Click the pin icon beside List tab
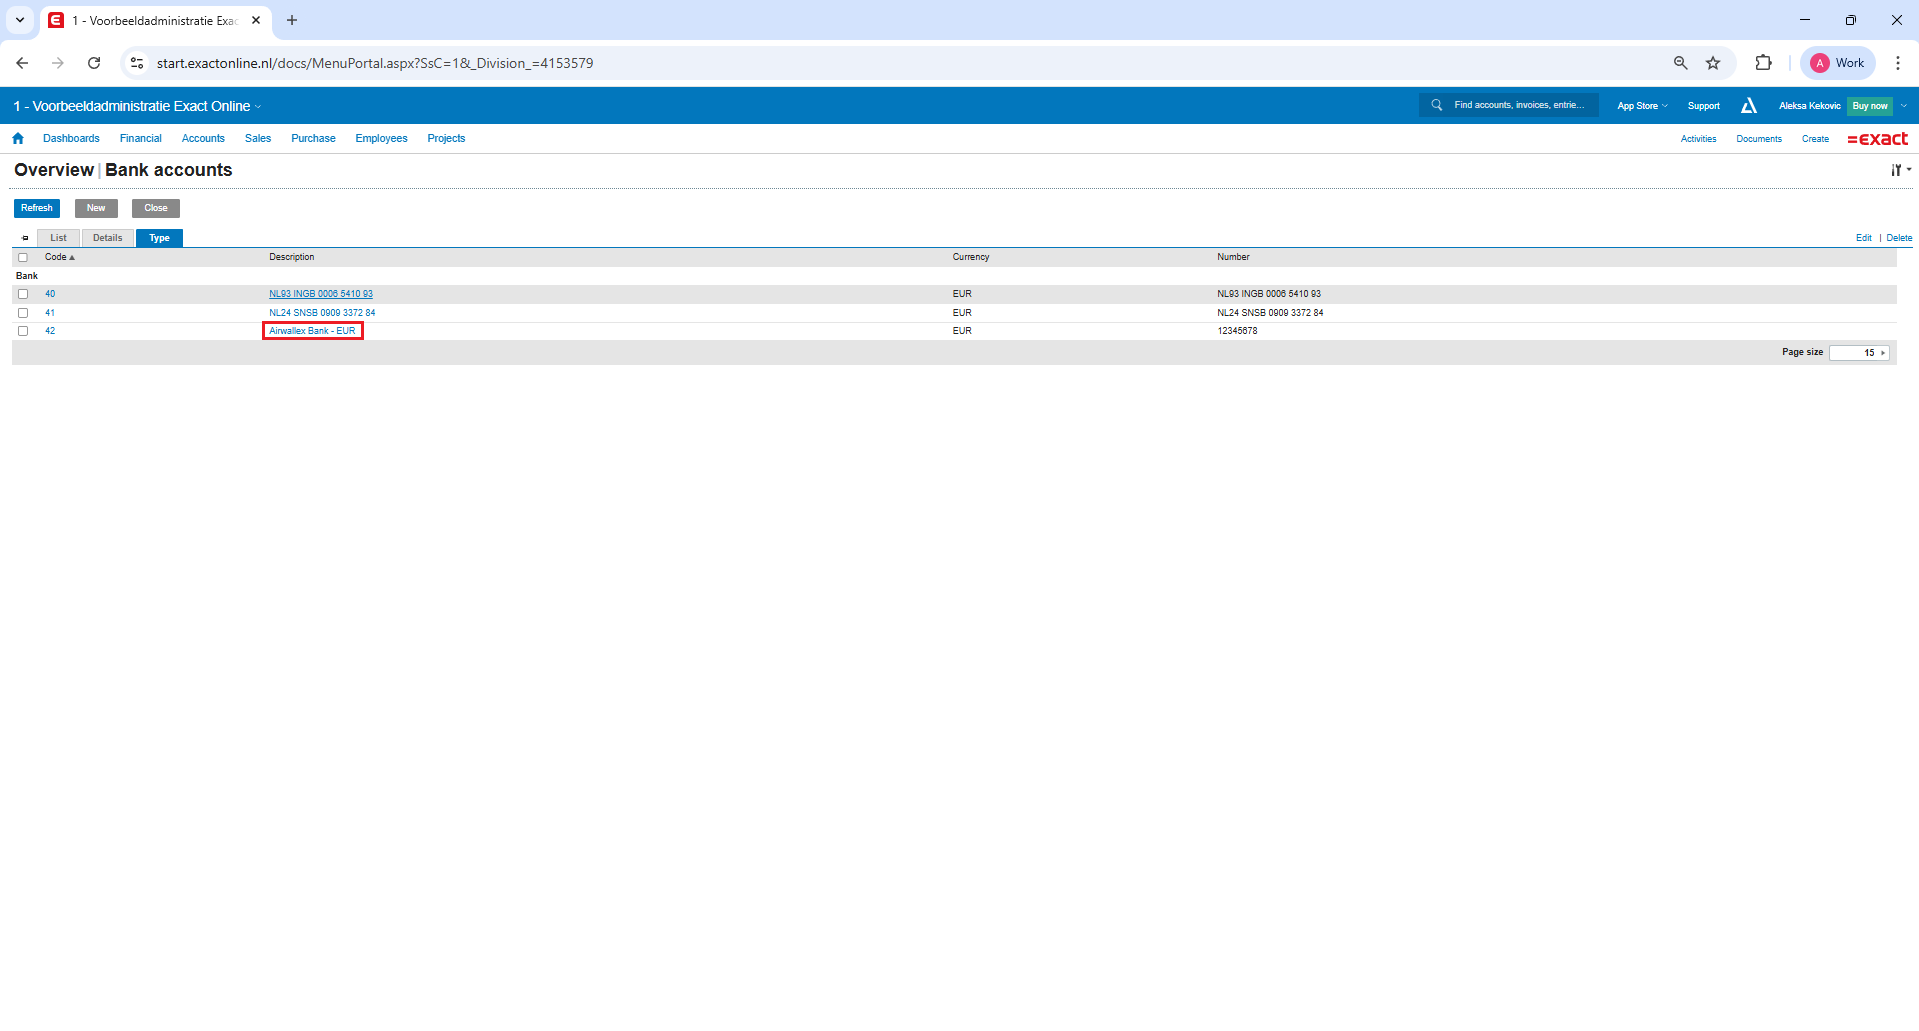 [25, 238]
